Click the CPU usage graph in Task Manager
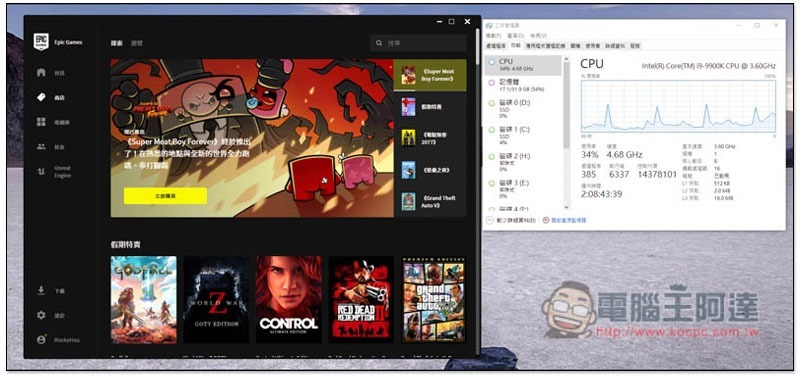Screen dimensions: 800x375 tap(678, 106)
